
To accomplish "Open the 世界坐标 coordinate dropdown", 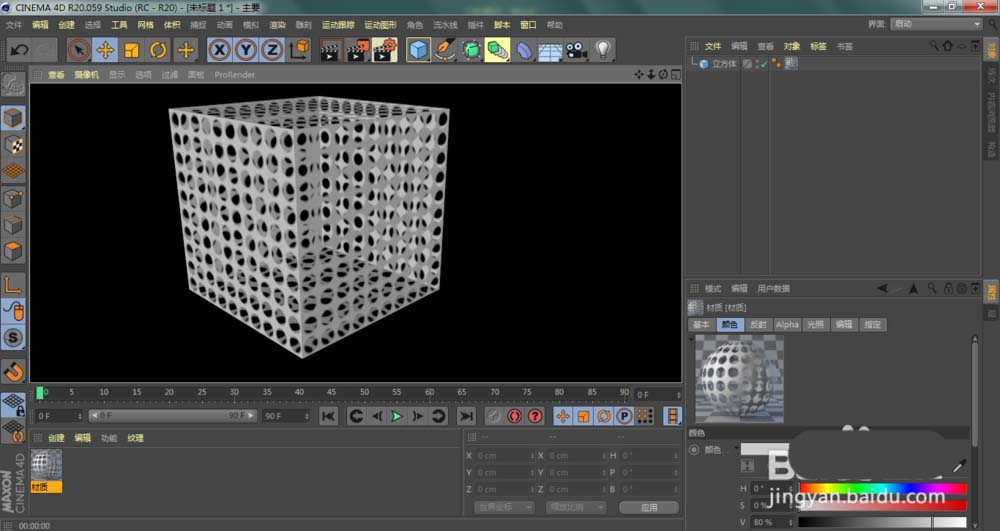I will point(505,507).
